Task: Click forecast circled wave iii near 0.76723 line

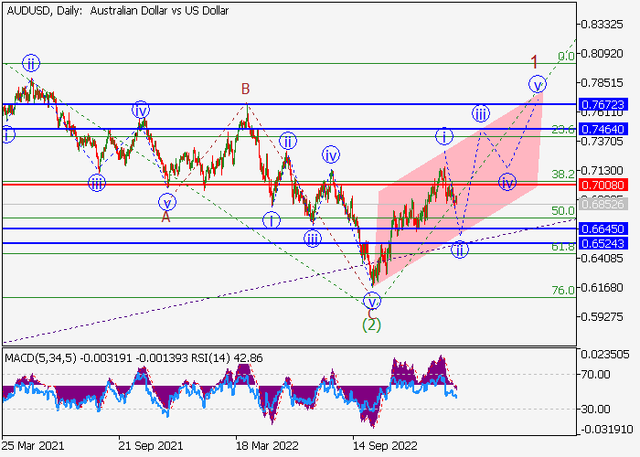Action: coord(481,113)
